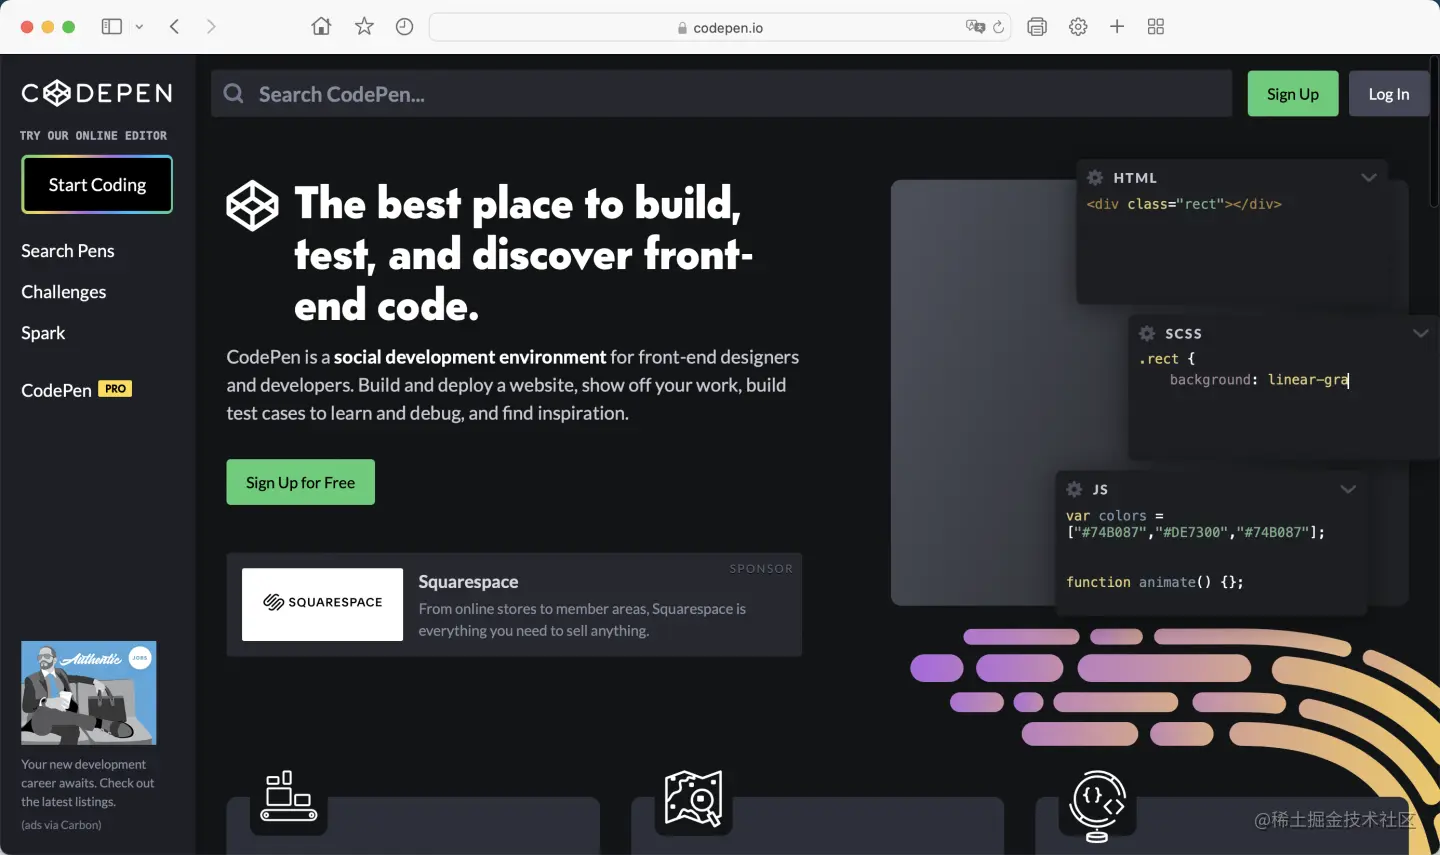Viewport: 1440px width, 855px height.
Task: Click the page vertical scrollbar
Action: click(1434, 130)
